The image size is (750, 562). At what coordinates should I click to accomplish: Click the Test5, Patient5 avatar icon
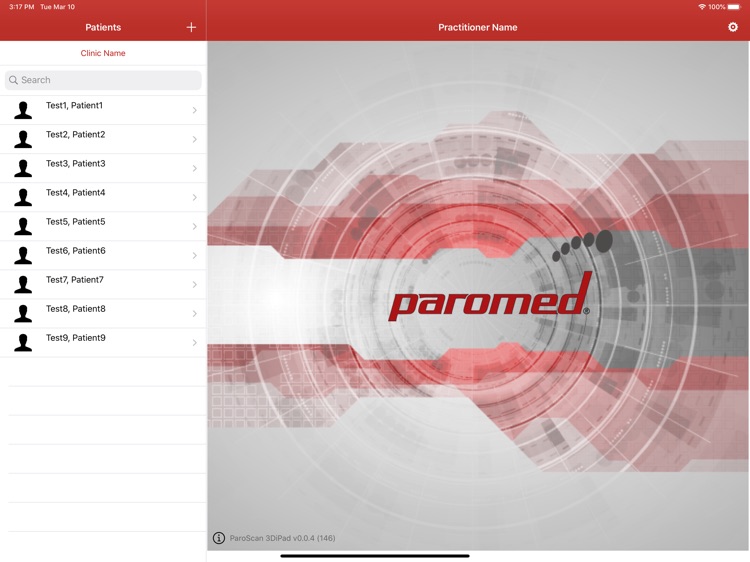pos(23,226)
